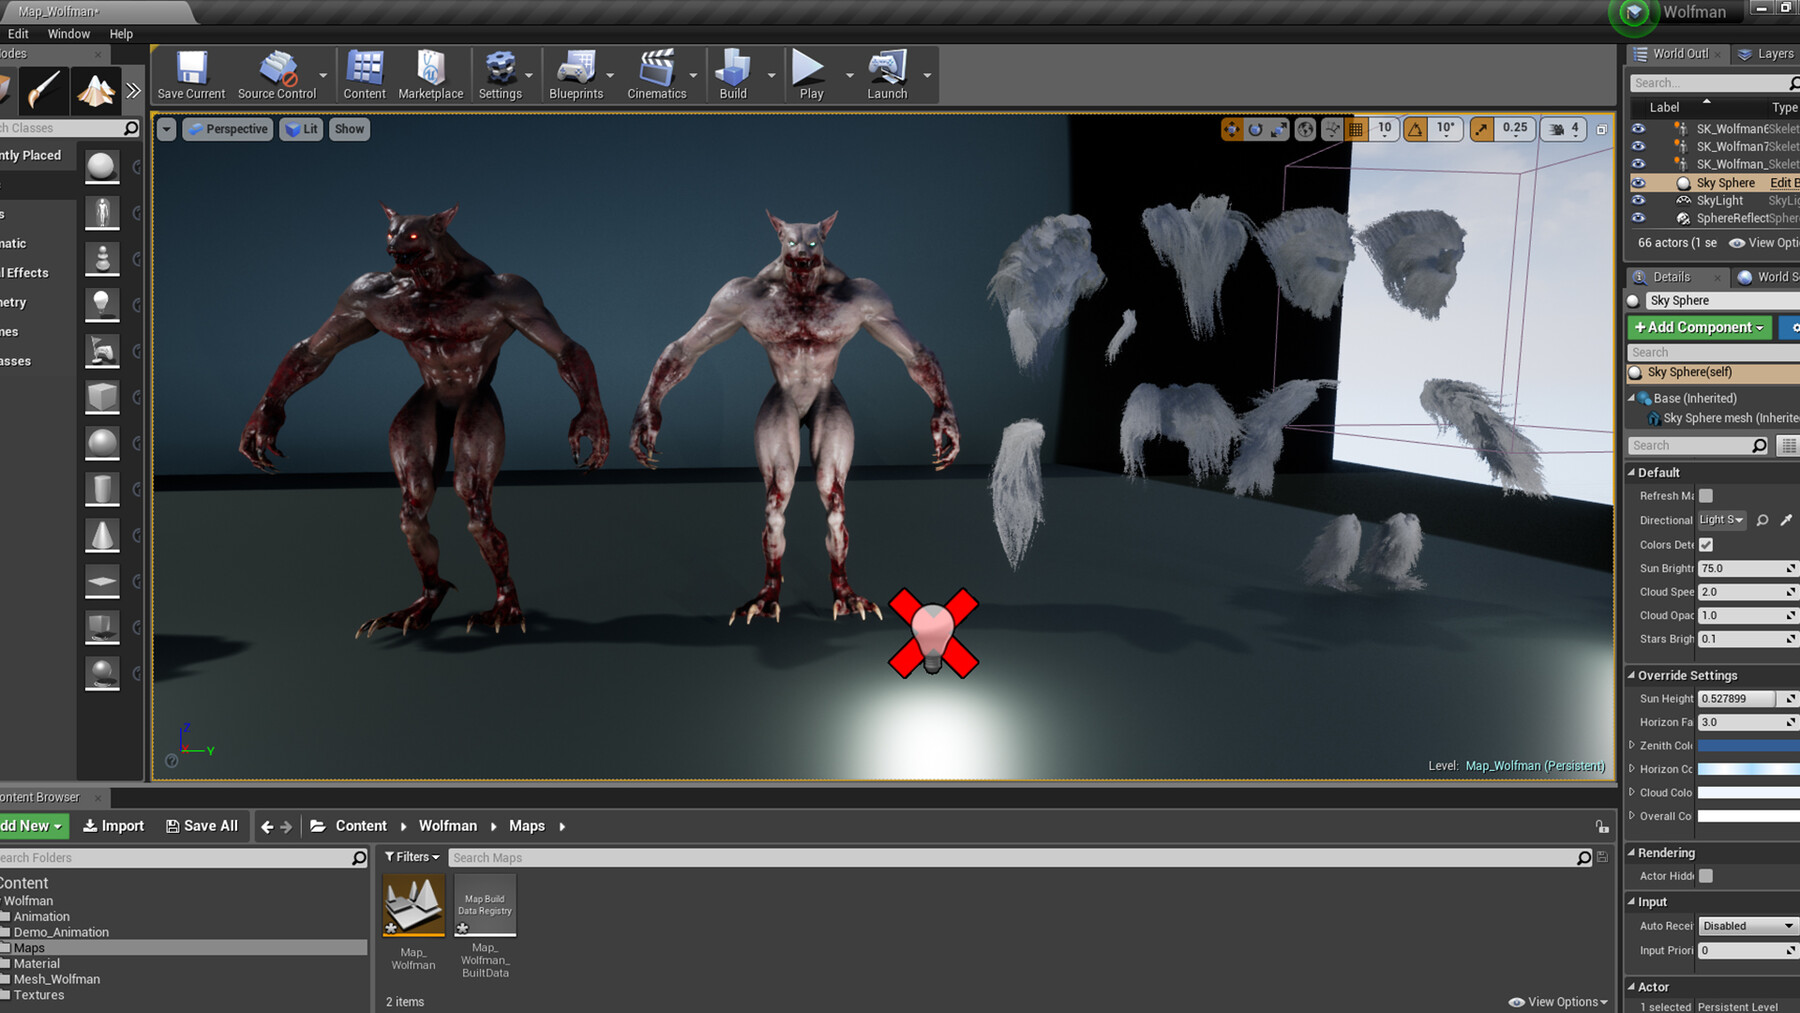The height and width of the screenshot is (1013, 1800).
Task: Select the Landscape mode icon
Action: pos(96,91)
